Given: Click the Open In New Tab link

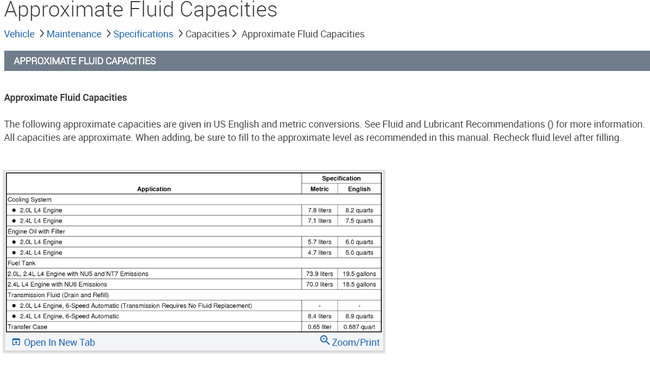Looking at the screenshot, I should pyautogui.click(x=59, y=343).
